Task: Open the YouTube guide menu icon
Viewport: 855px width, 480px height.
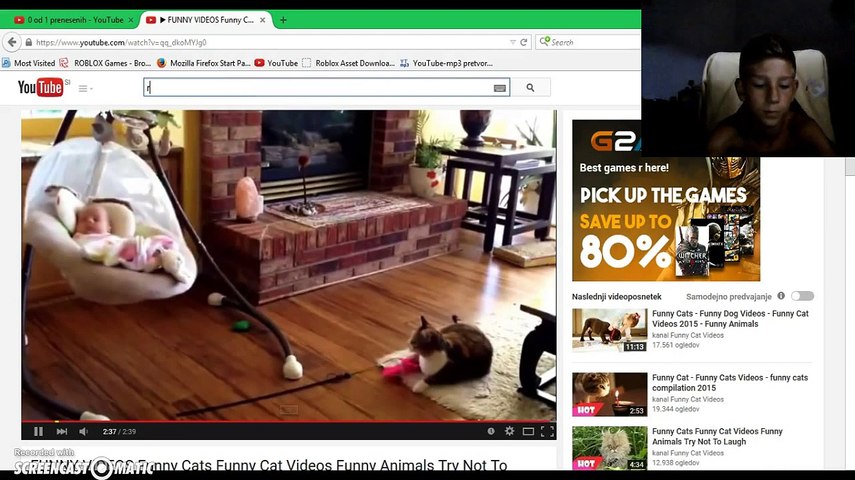Action: tap(85, 88)
